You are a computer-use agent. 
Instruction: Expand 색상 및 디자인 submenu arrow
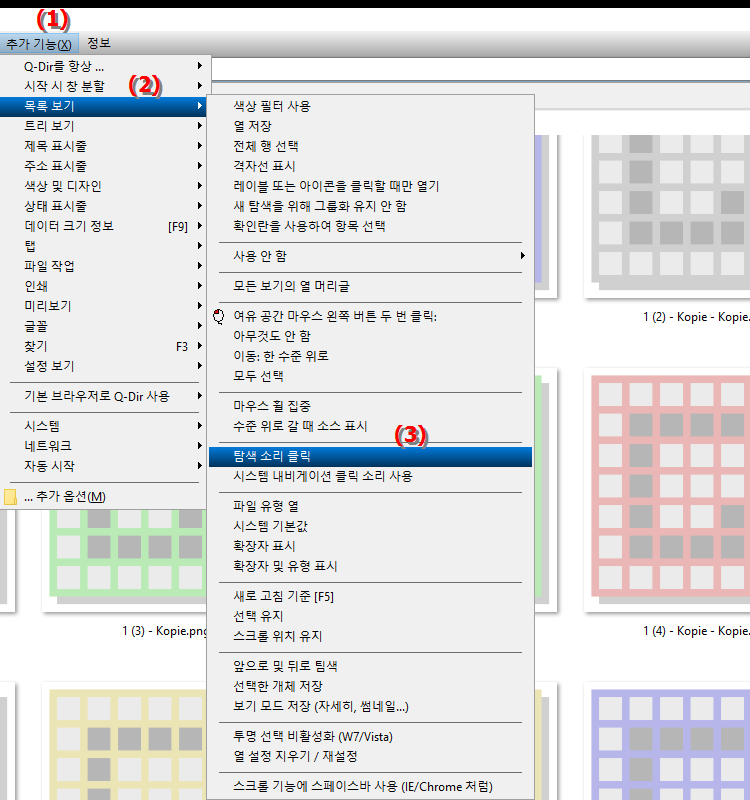click(x=199, y=186)
